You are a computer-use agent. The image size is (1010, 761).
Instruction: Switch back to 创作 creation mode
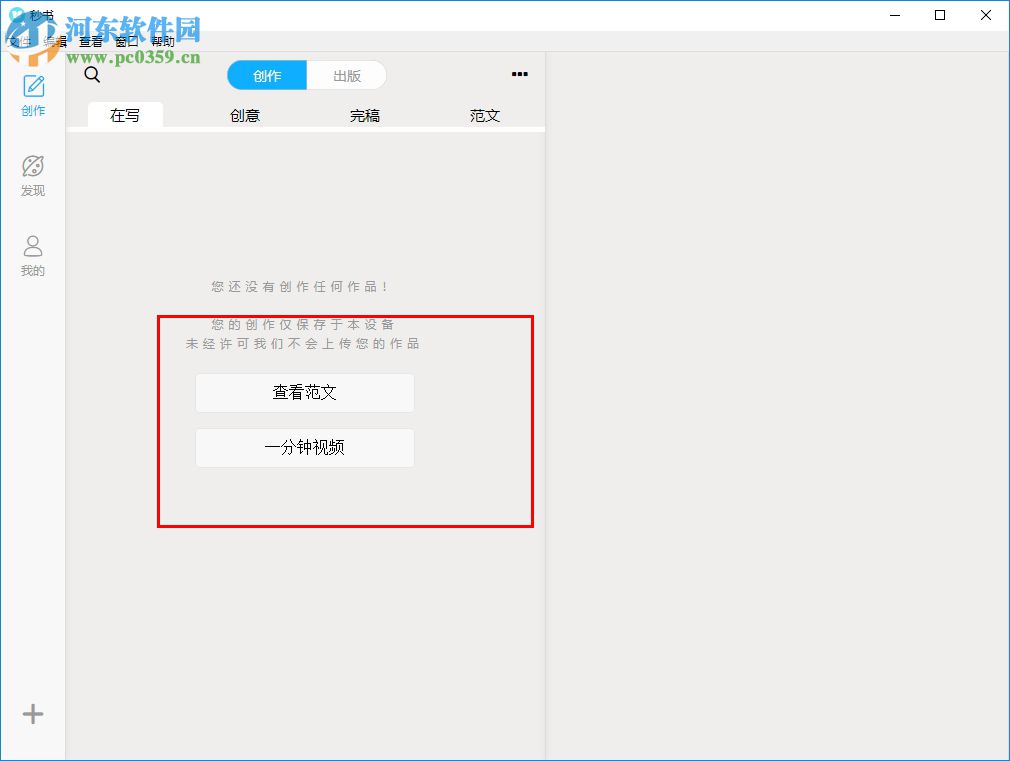[x=267, y=74]
